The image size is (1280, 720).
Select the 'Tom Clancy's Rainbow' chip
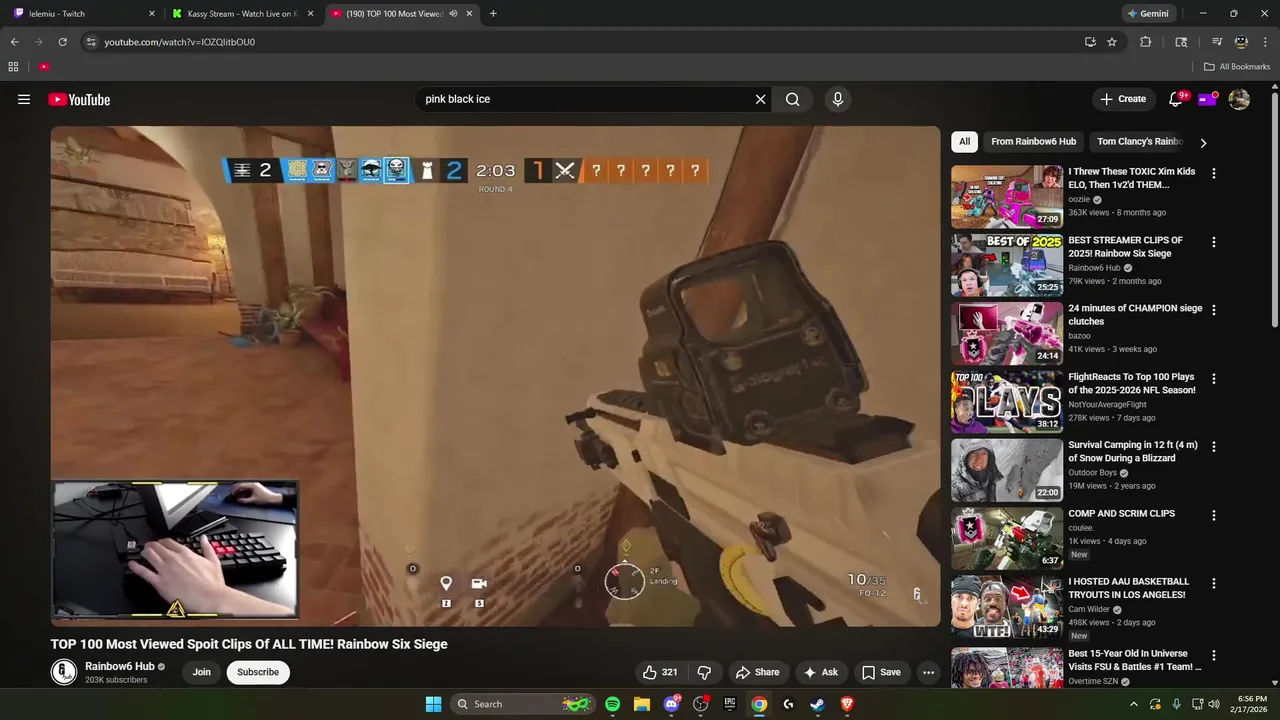[1139, 142]
